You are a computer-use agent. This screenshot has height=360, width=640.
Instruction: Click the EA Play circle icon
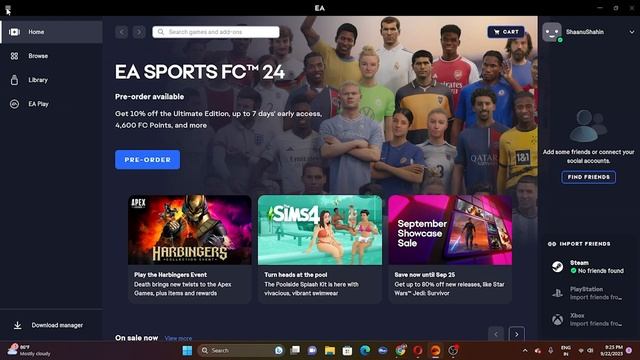point(14,104)
